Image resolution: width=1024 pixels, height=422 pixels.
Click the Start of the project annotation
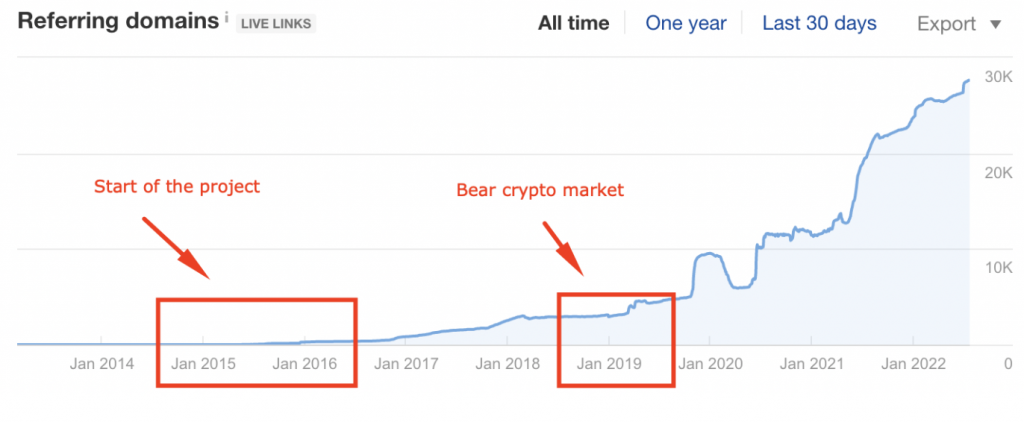(176, 186)
